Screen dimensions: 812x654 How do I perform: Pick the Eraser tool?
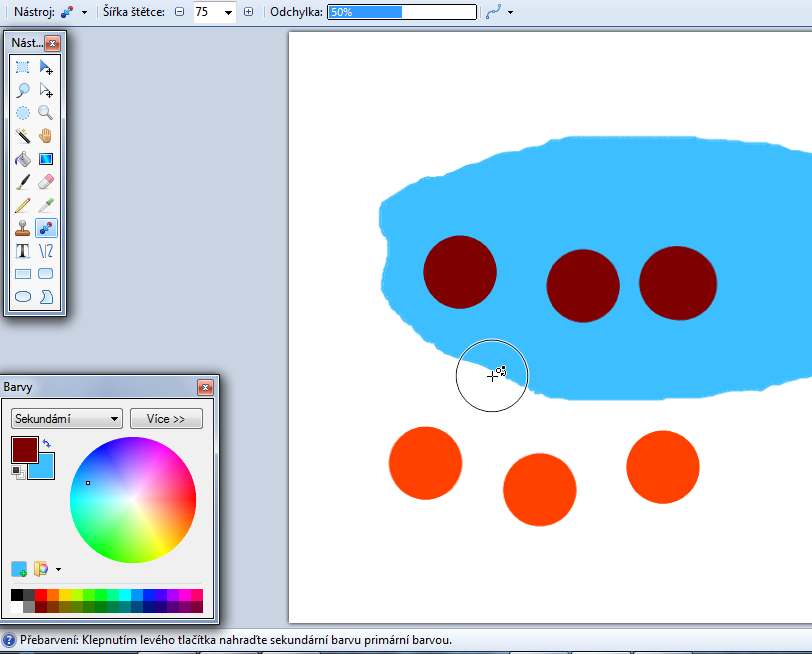pos(46,182)
